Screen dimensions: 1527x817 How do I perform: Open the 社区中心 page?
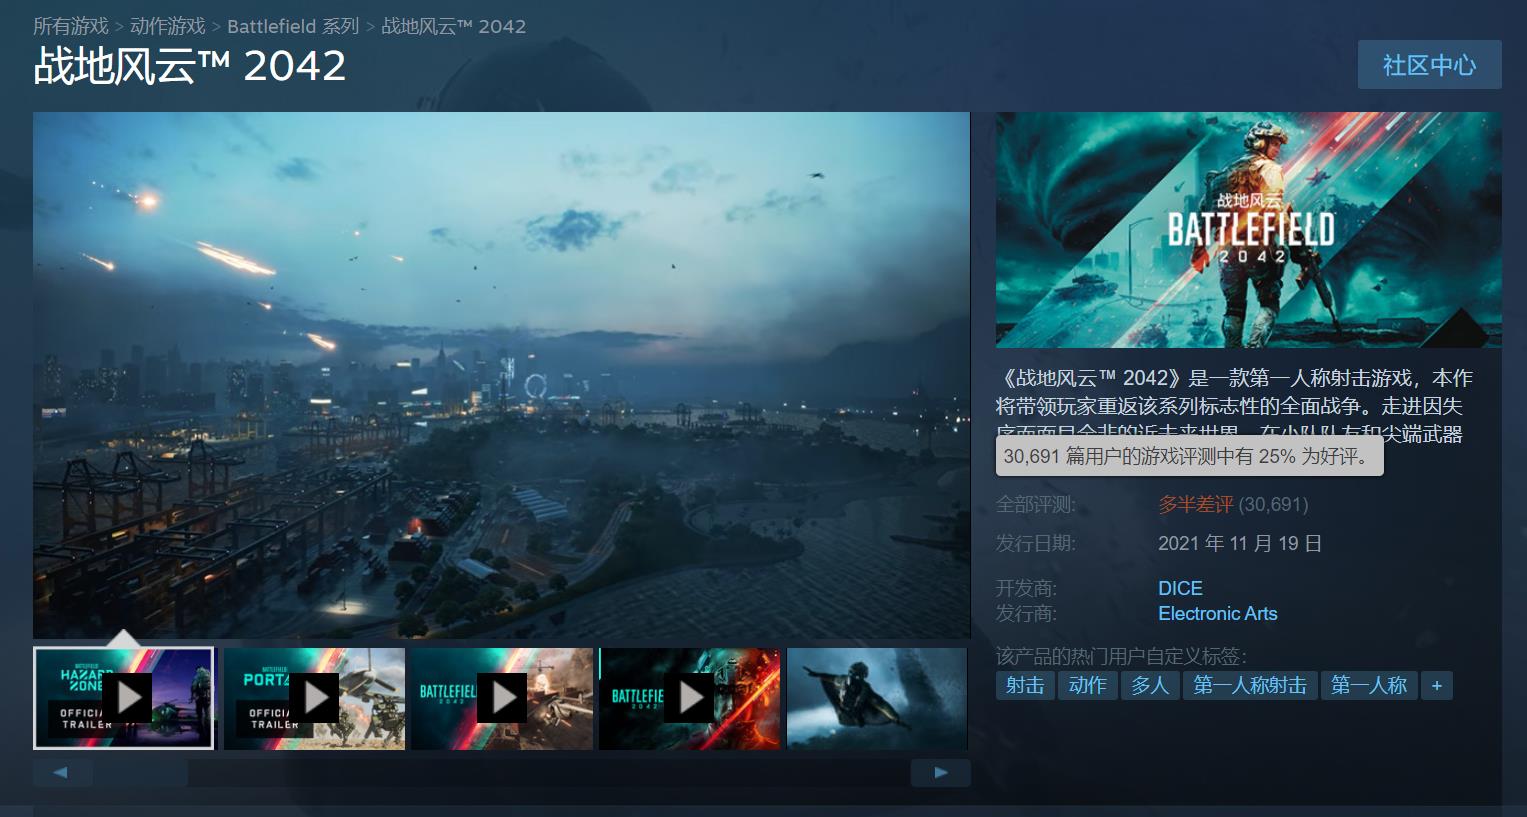[1429, 64]
